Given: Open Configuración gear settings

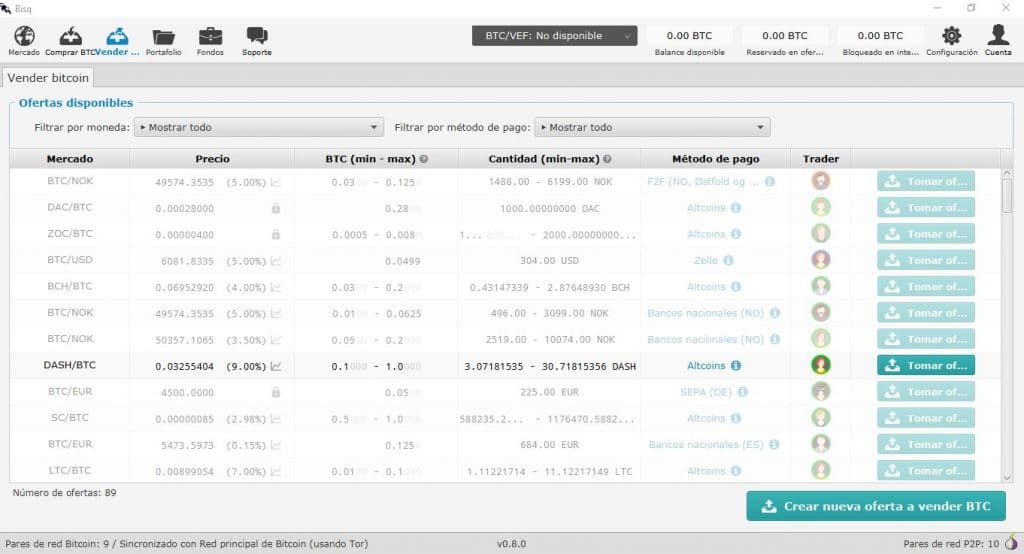Looking at the screenshot, I should click(952, 41).
